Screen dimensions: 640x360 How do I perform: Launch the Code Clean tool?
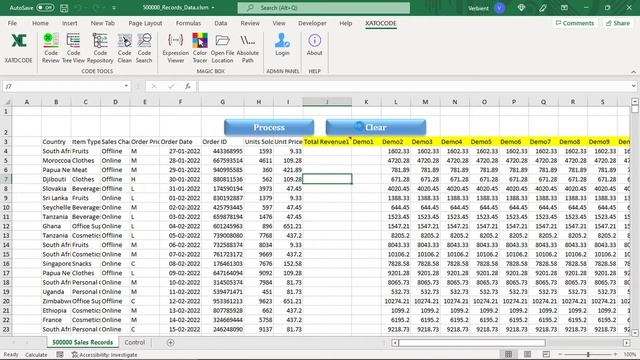click(124, 48)
